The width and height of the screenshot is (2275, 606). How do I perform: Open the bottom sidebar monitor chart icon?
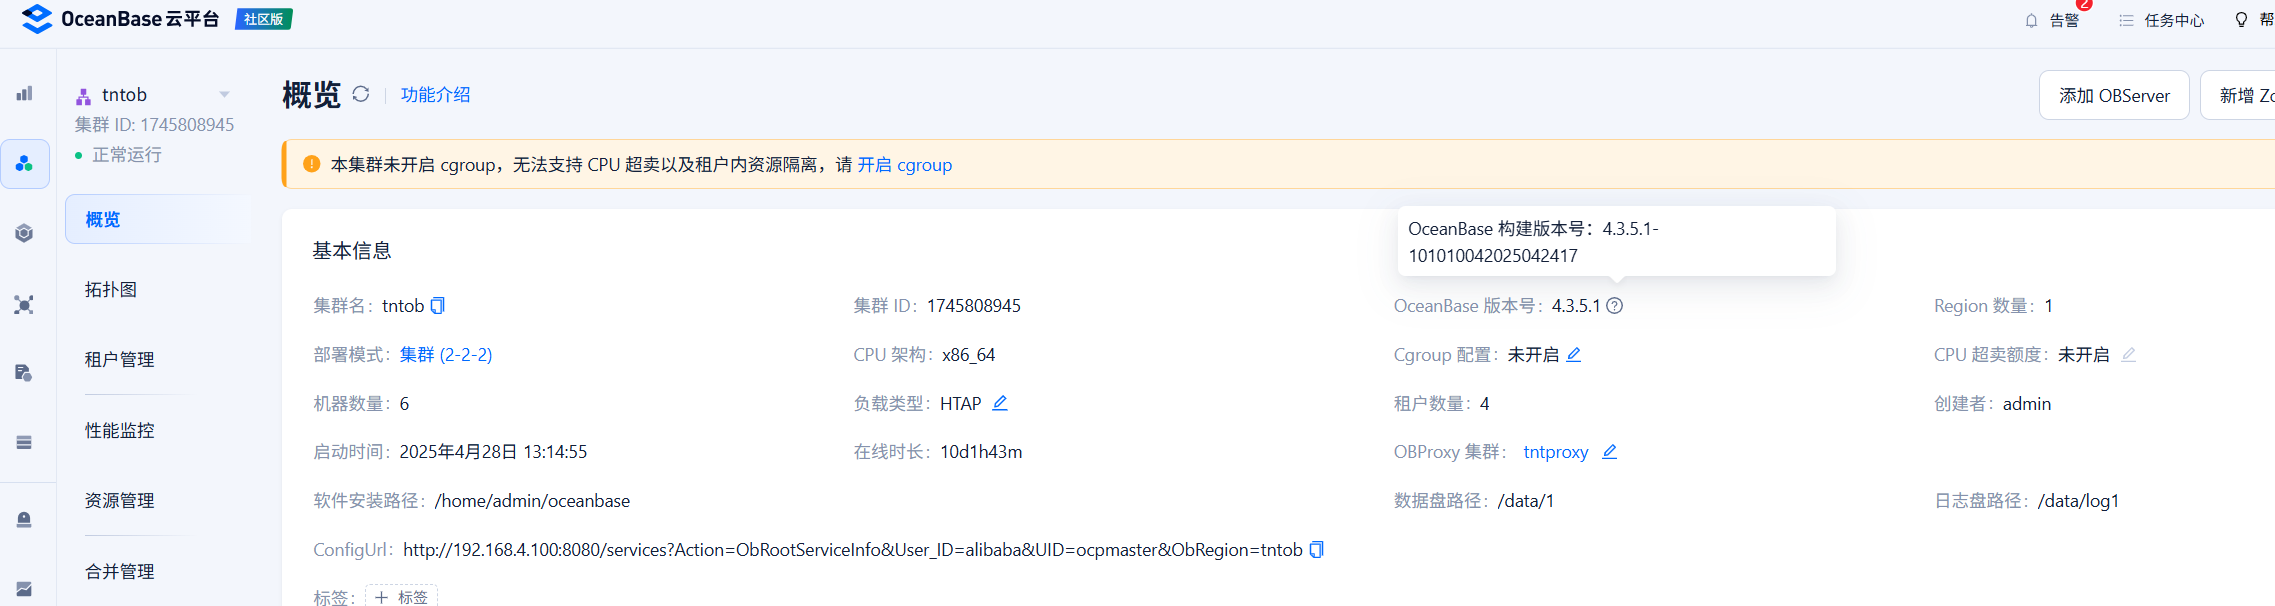point(24,589)
